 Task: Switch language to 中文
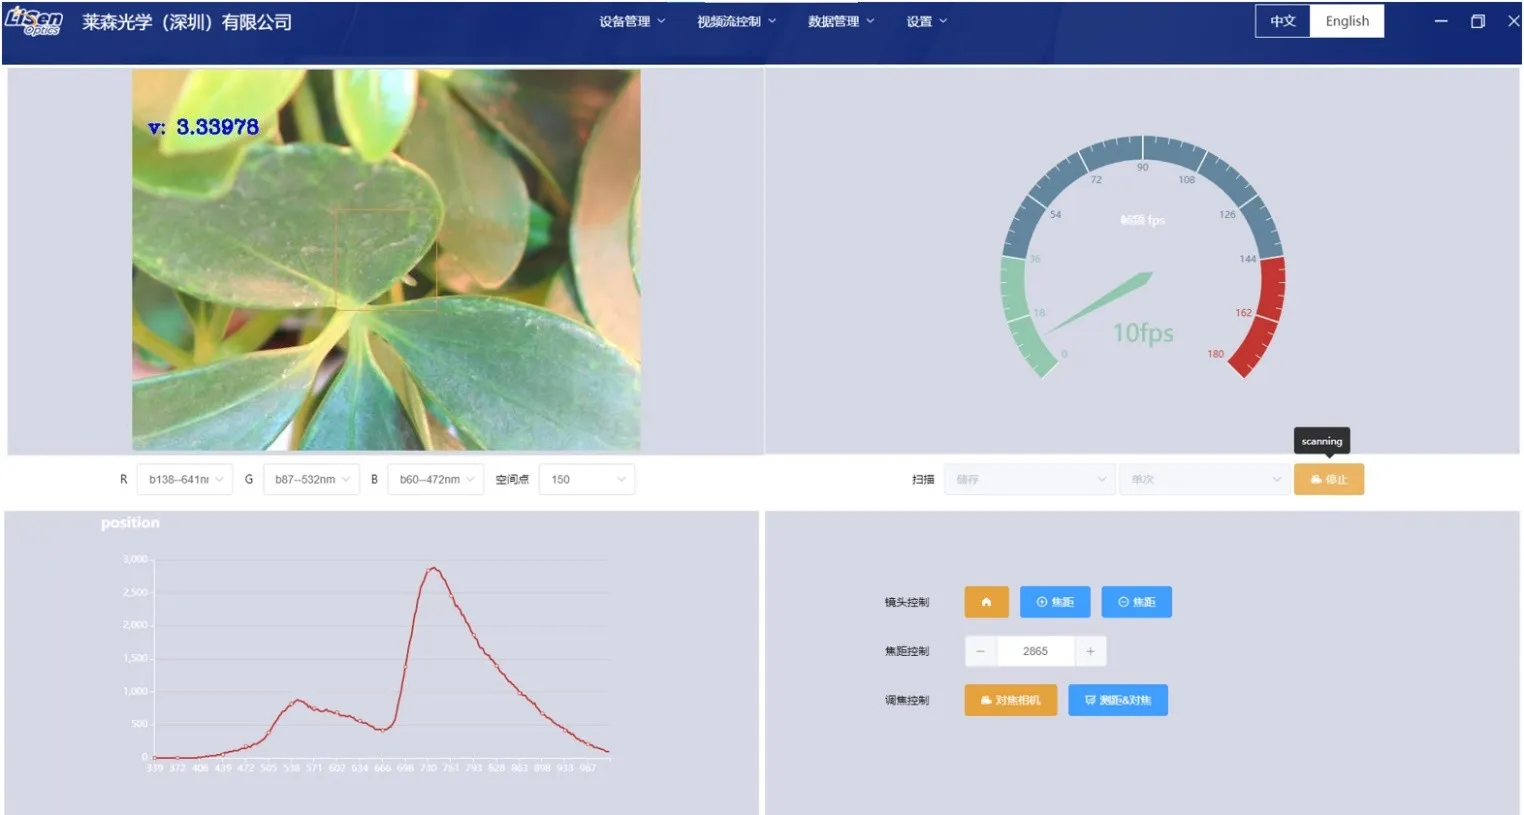point(1282,21)
